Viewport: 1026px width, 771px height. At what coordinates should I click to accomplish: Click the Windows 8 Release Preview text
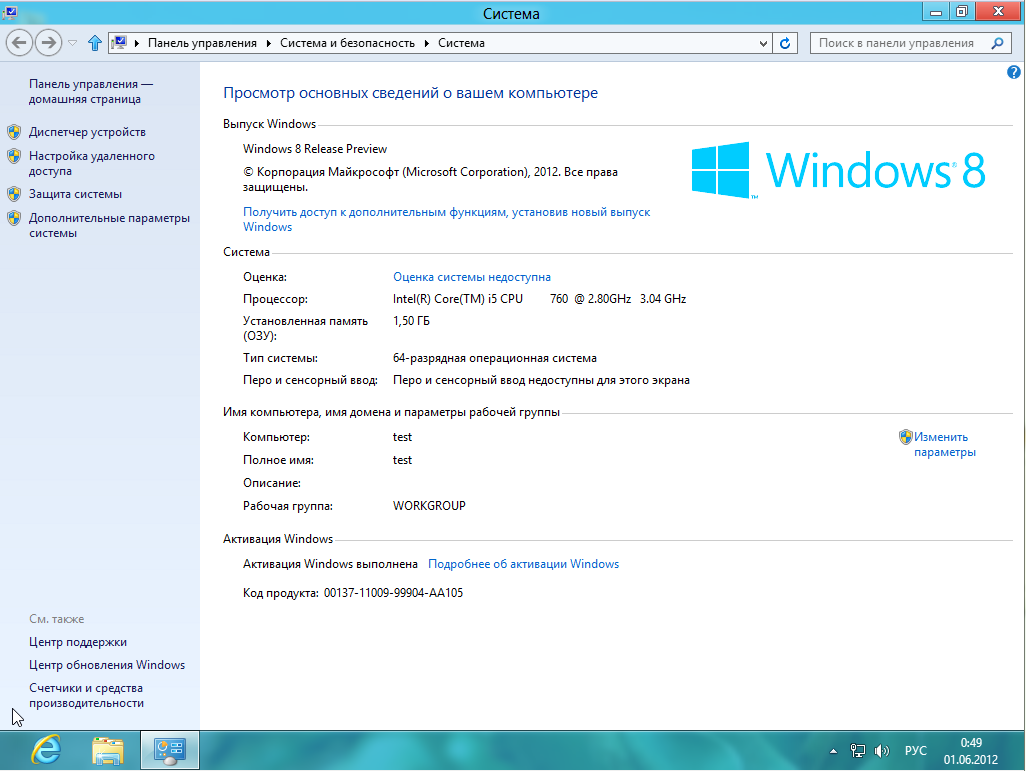[315, 149]
